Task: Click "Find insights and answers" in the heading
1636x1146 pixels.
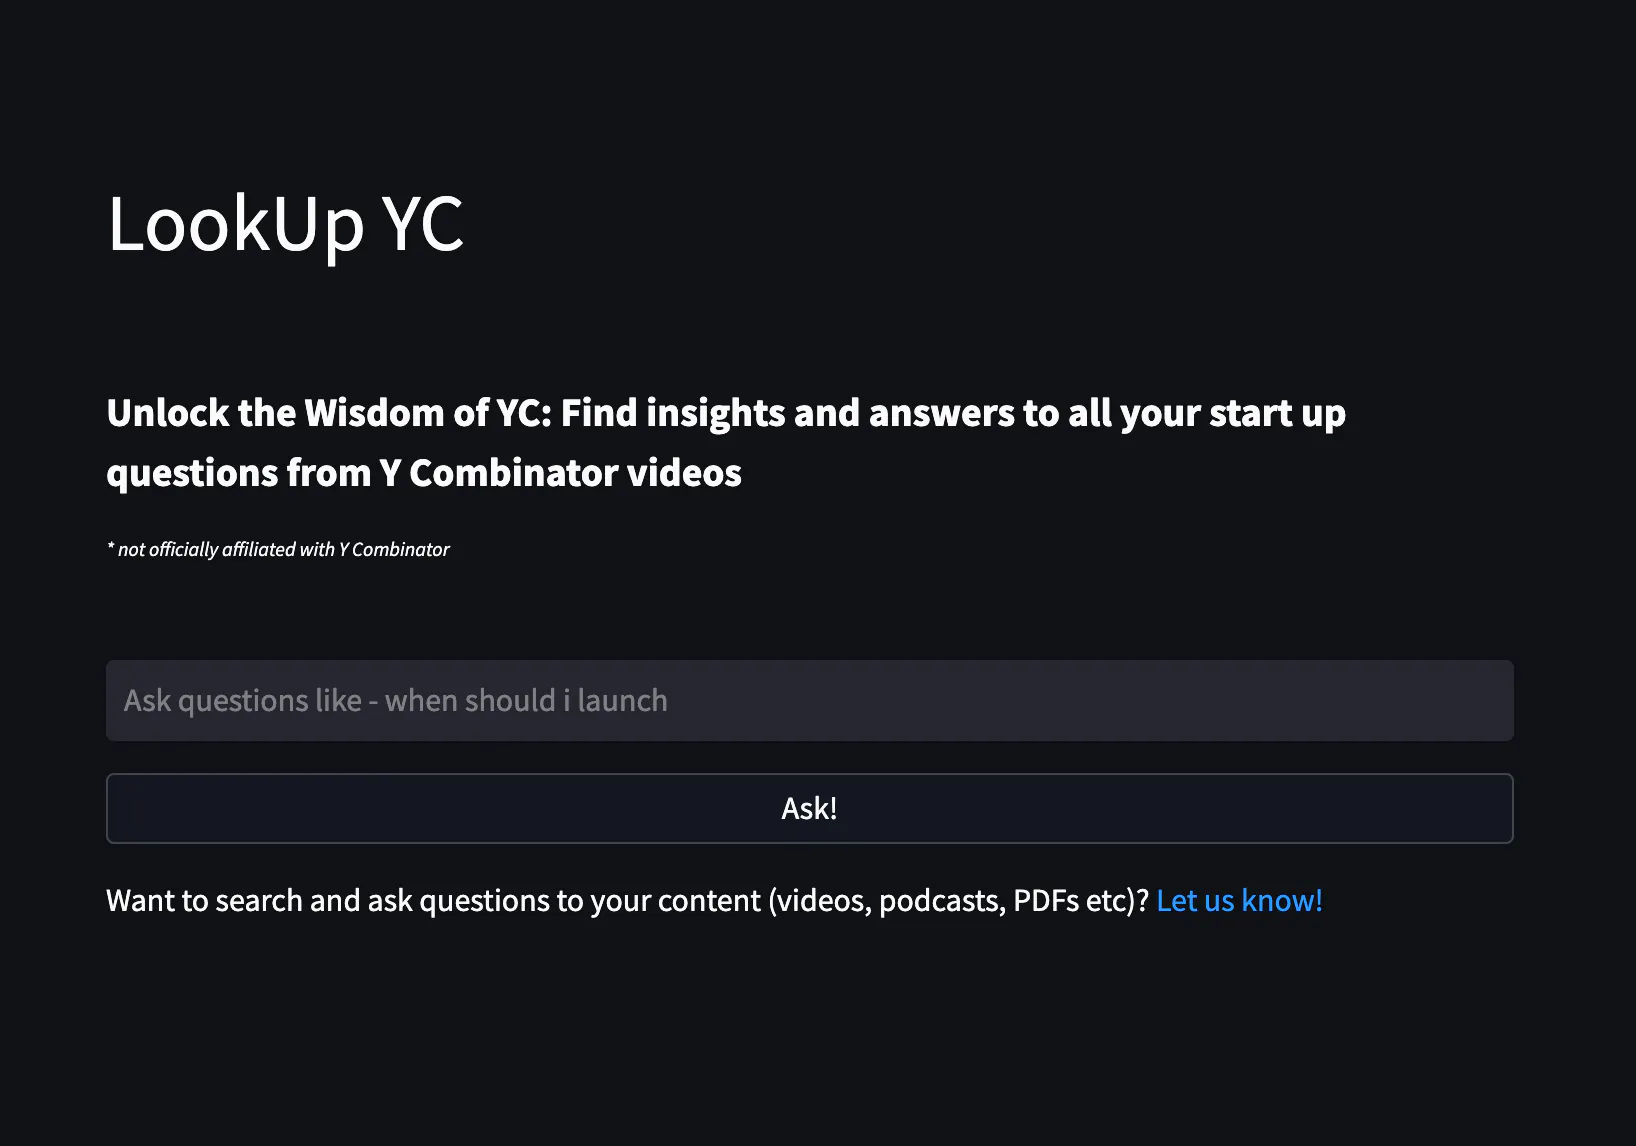Action: click(x=788, y=413)
